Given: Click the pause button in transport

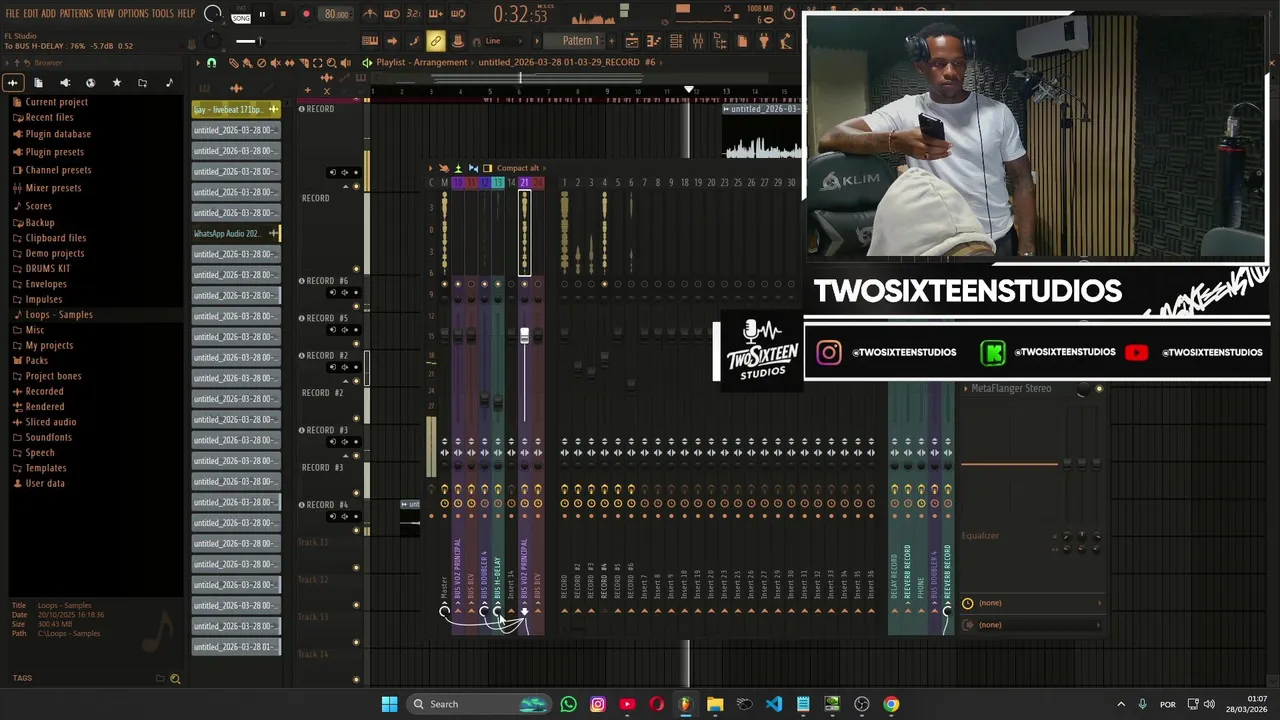Looking at the screenshot, I should coord(262,14).
